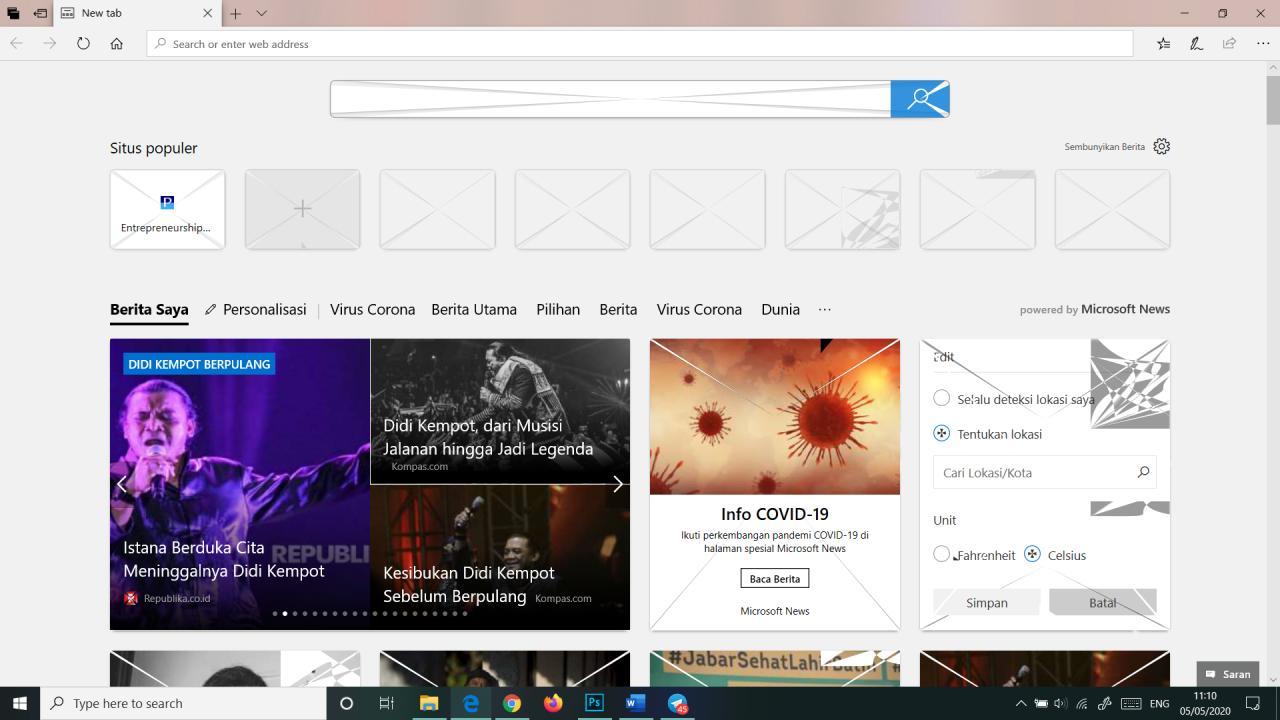This screenshot has width=1280, height=720.
Task: Open the Windows Start menu
Action: pos(20,703)
